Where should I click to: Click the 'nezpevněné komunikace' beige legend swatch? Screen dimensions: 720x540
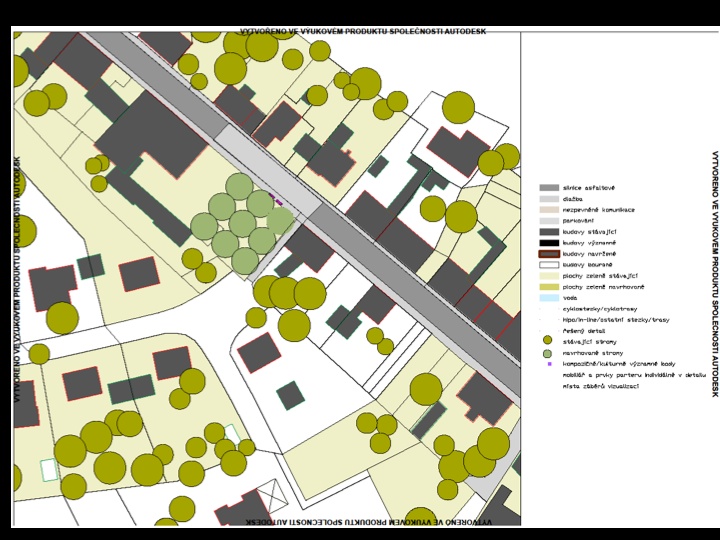[549, 210]
